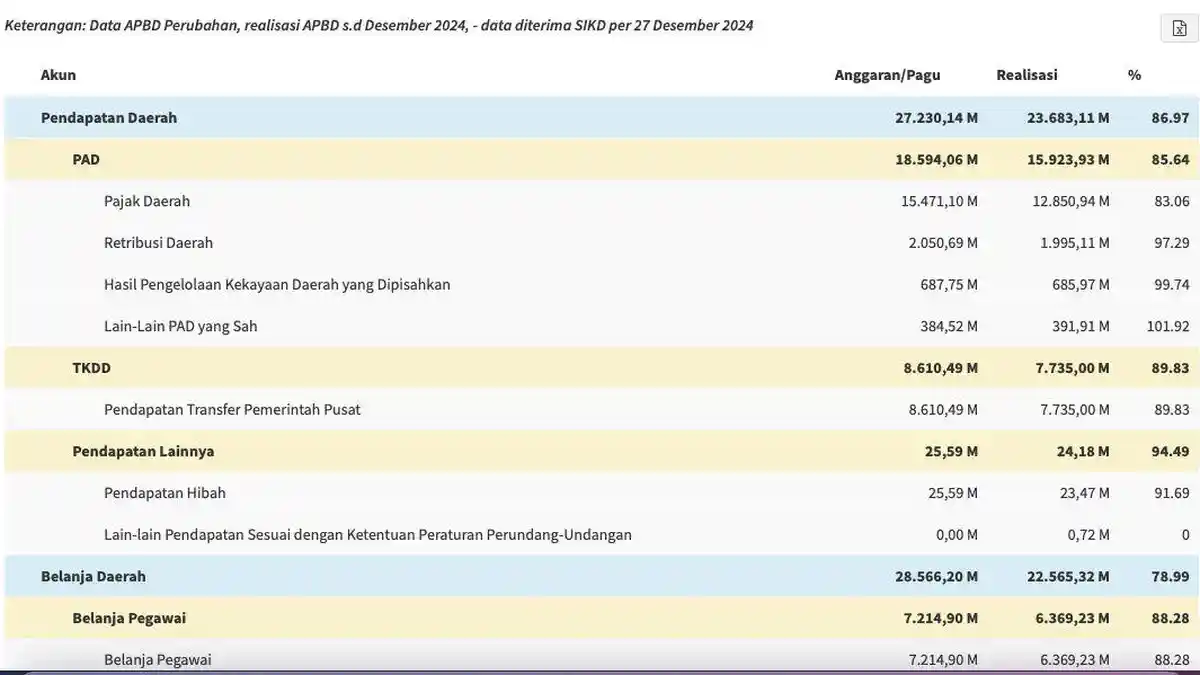Click the 12.850,94 M realization value
Viewport: 1200px width, 675px height.
pyautogui.click(x=1071, y=201)
